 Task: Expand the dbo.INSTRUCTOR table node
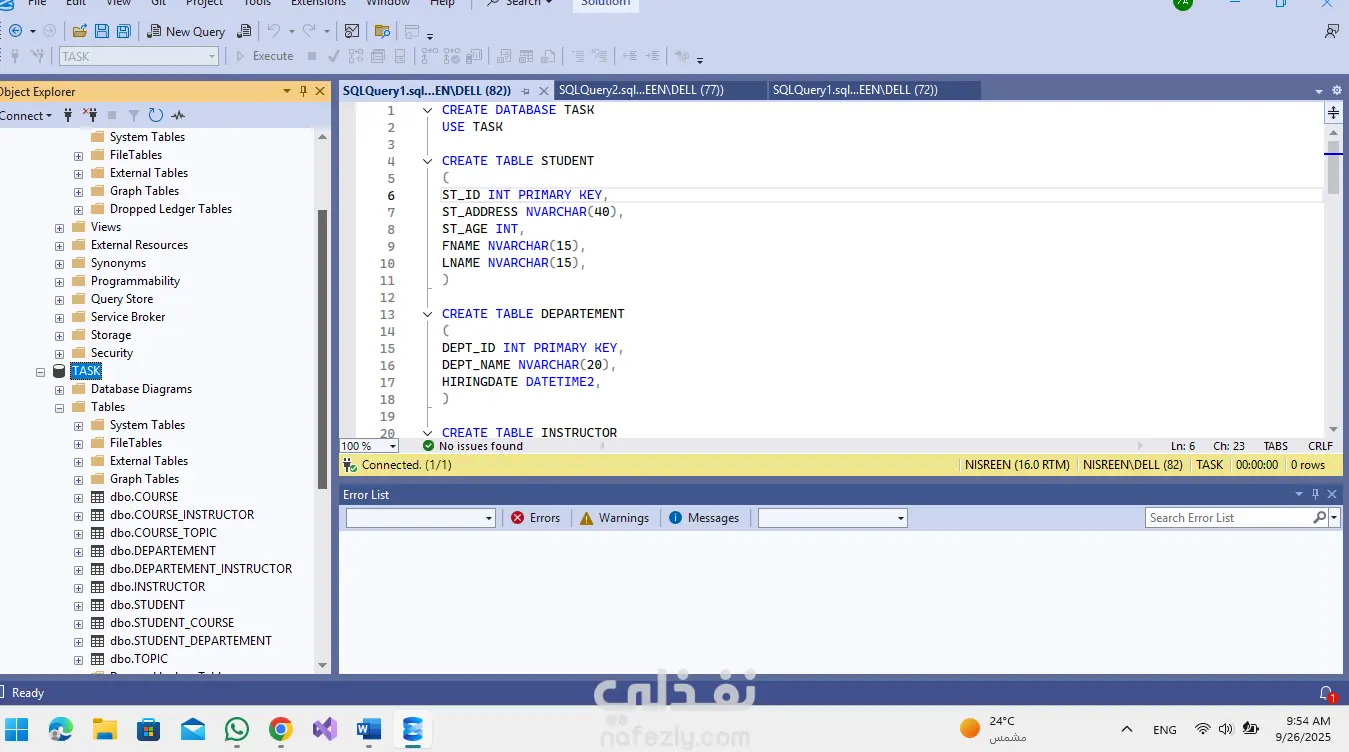pos(79,587)
